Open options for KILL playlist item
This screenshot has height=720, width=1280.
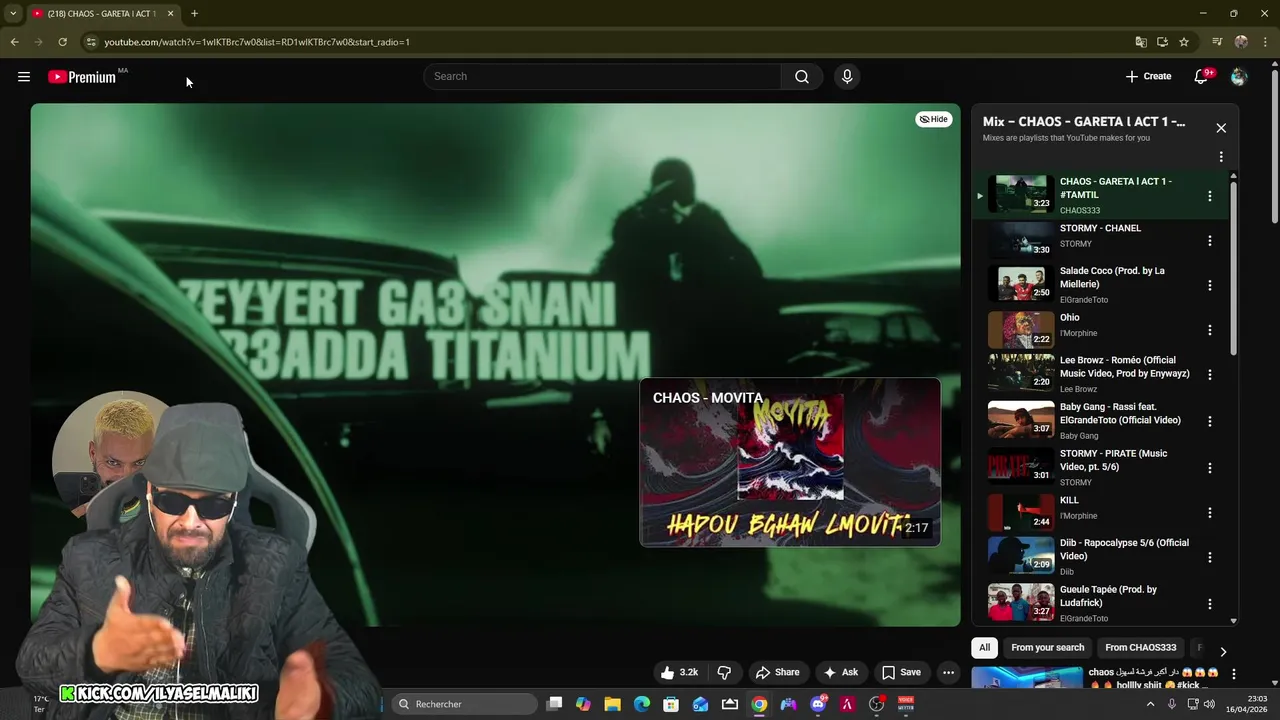click(1209, 513)
